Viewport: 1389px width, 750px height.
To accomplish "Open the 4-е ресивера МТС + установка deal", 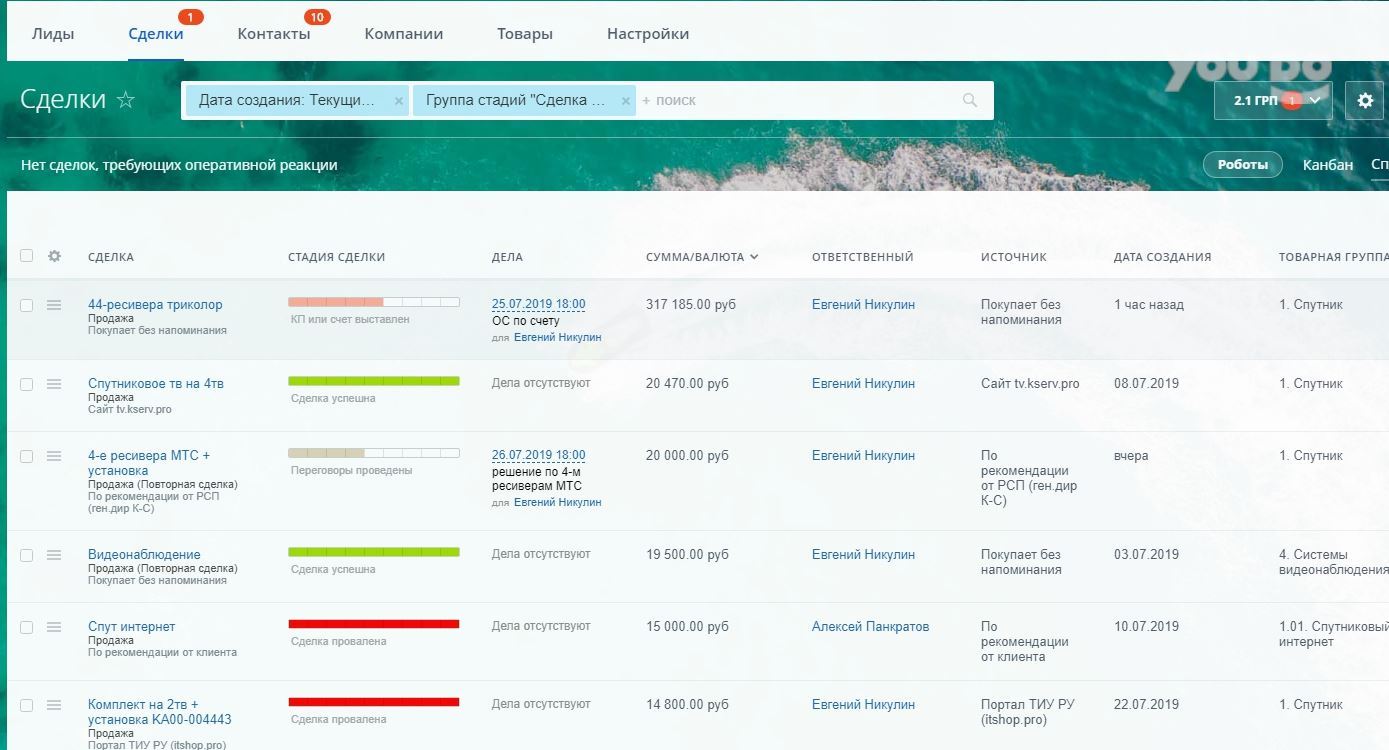I will [x=149, y=463].
